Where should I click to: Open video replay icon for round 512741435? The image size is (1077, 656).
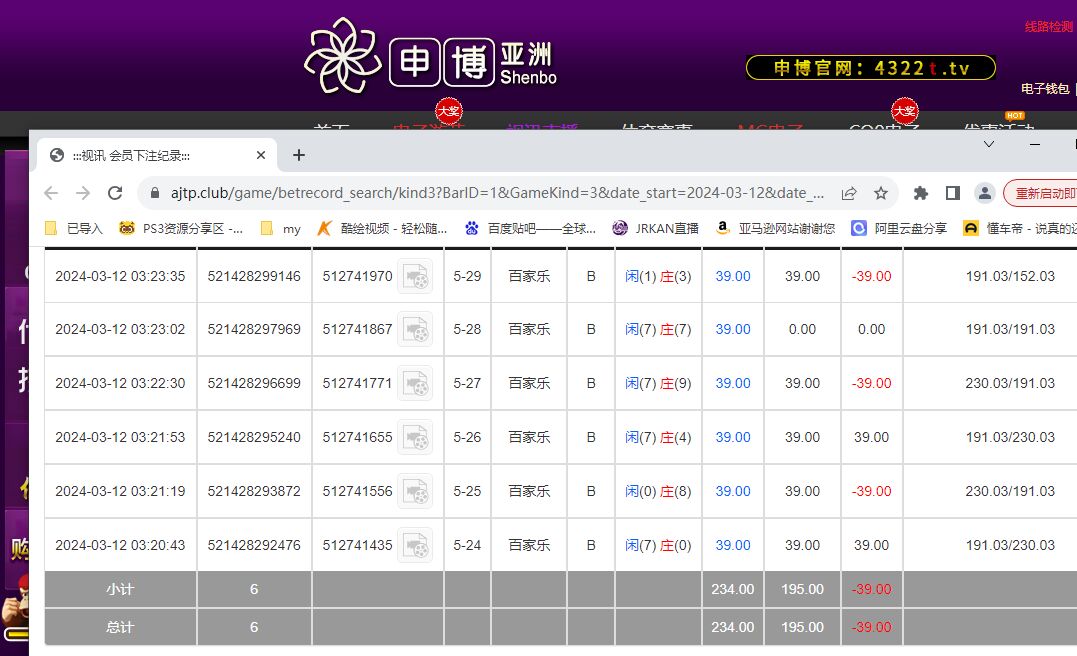pos(415,546)
